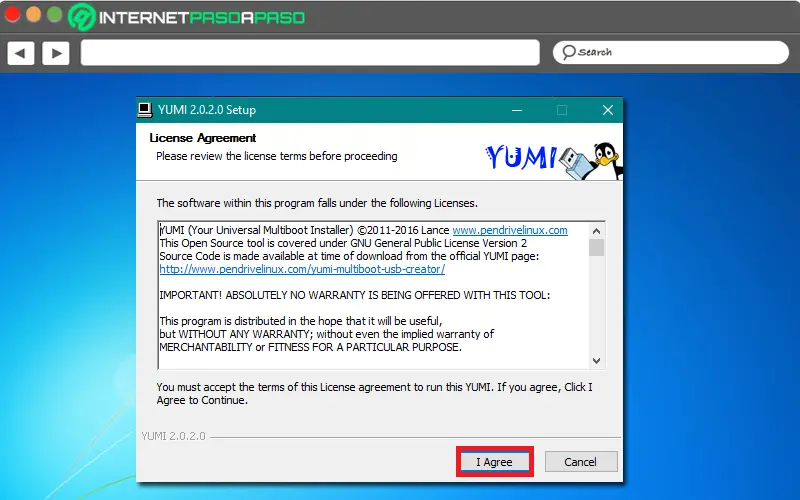Select the 'IMPORTANT! ABSOLUTELY NO WARRANTY' line
800x500 pixels.
coord(355,295)
